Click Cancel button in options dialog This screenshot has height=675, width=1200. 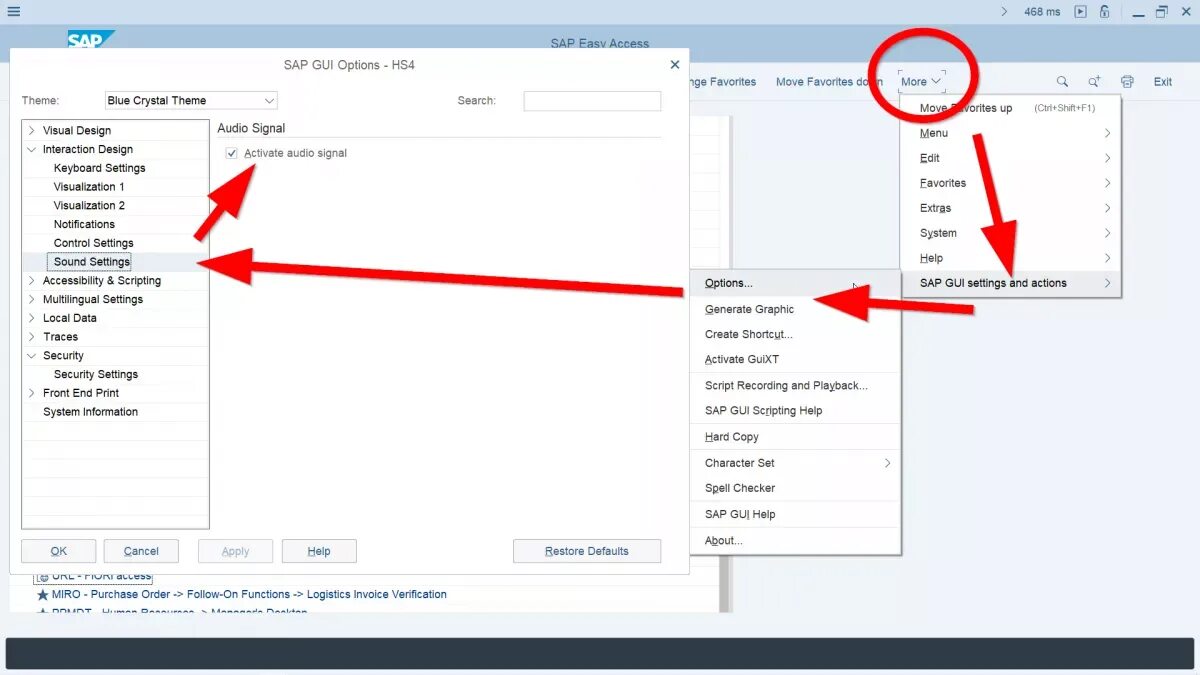[x=141, y=551]
